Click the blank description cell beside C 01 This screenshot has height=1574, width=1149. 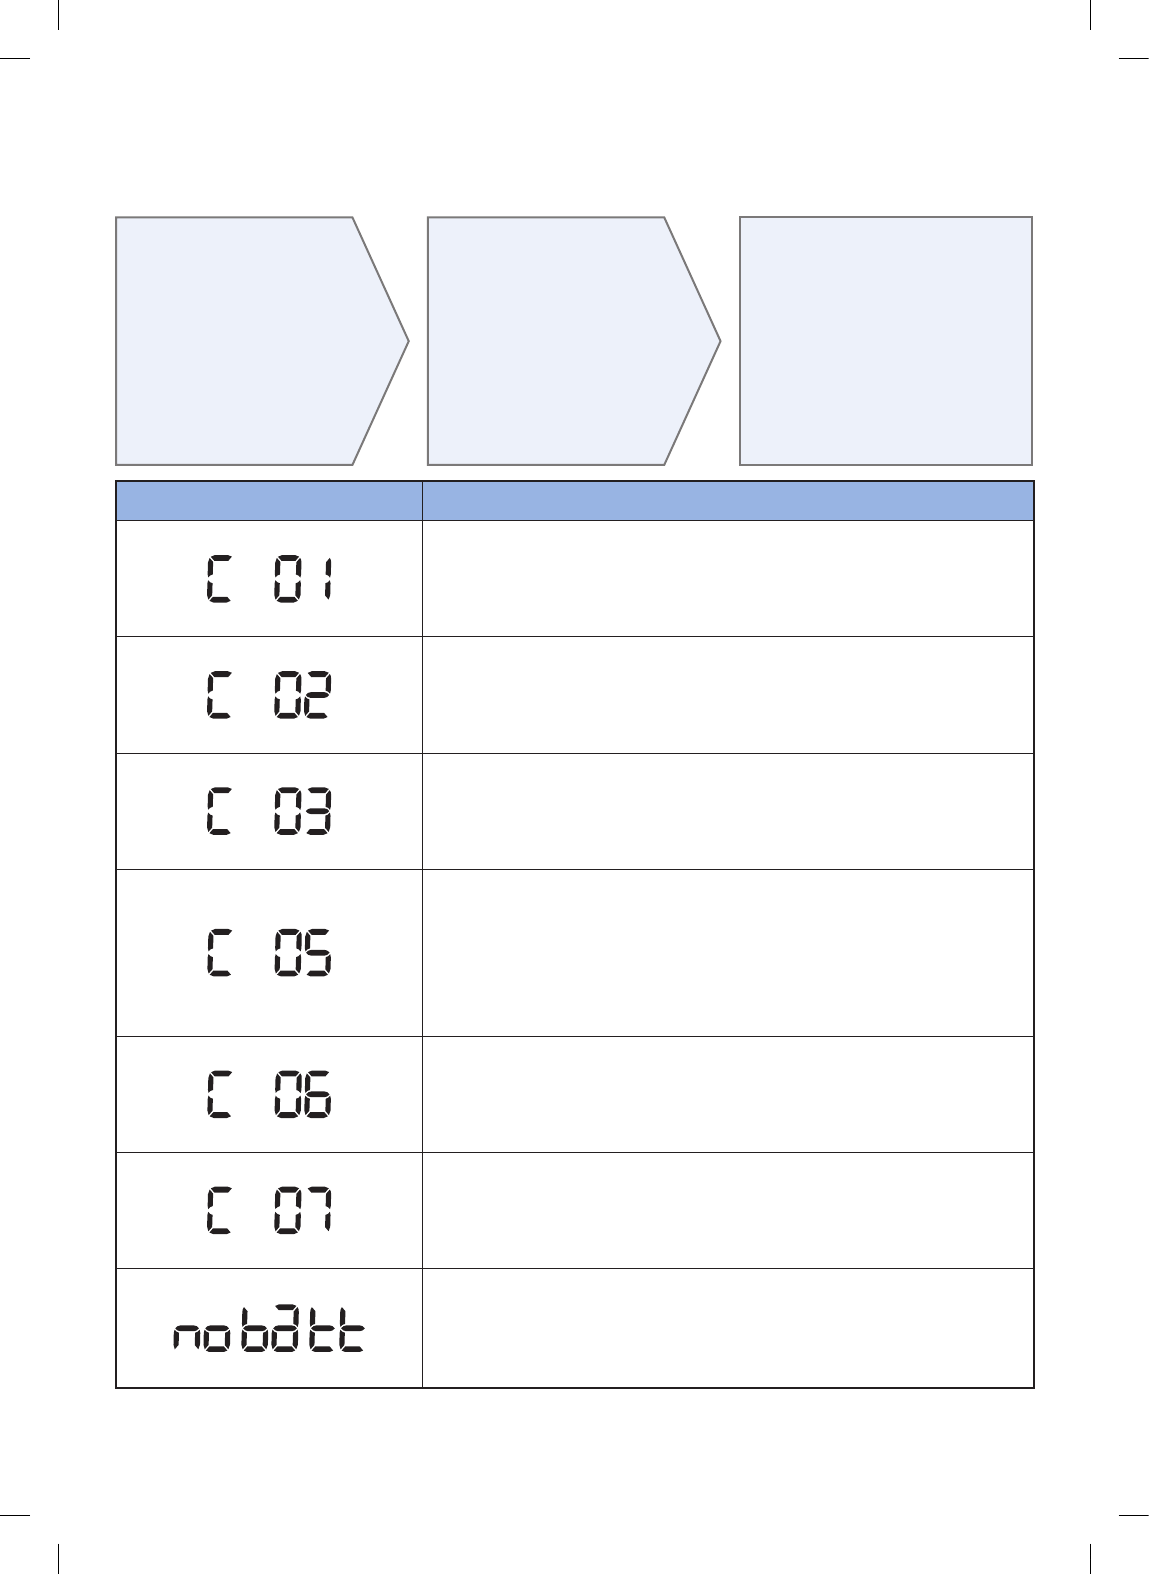727,578
